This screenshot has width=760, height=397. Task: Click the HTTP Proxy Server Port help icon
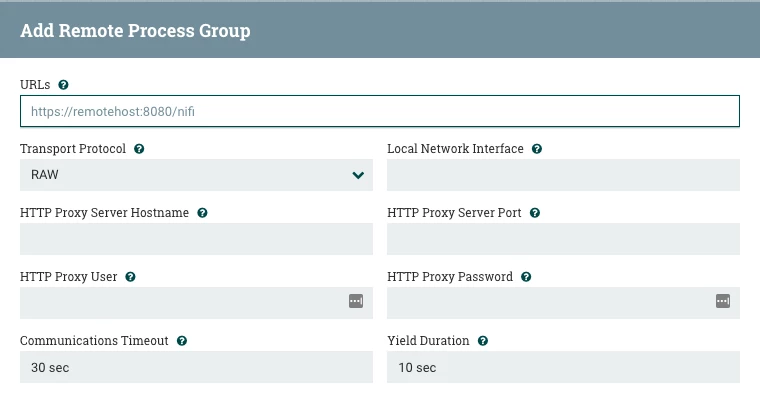pyautogui.click(x=535, y=213)
